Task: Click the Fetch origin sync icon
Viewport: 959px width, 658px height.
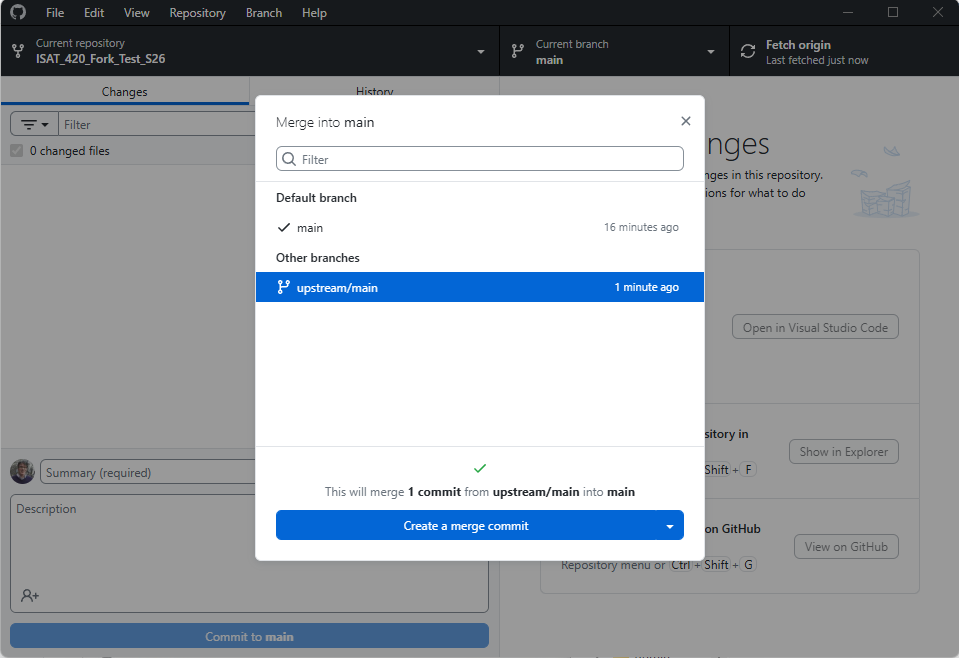Action: pyautogui.click(x=748, y=52)
